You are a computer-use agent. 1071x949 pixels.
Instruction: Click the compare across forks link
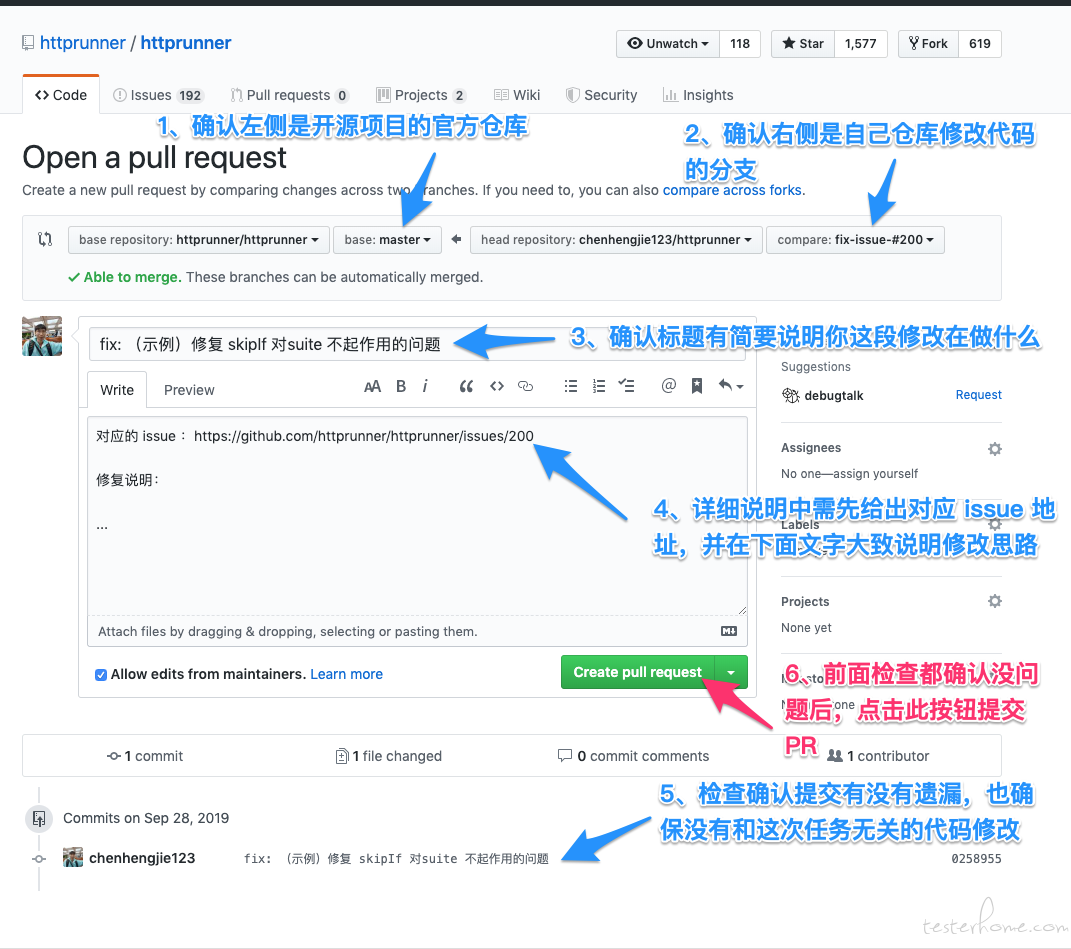pos(732,190)
